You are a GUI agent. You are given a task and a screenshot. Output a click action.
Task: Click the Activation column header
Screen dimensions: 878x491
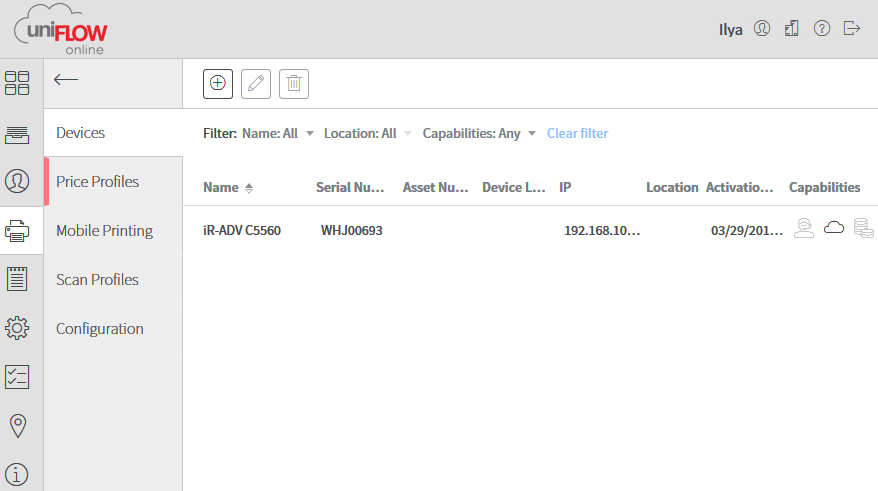[x=739, y=187]
